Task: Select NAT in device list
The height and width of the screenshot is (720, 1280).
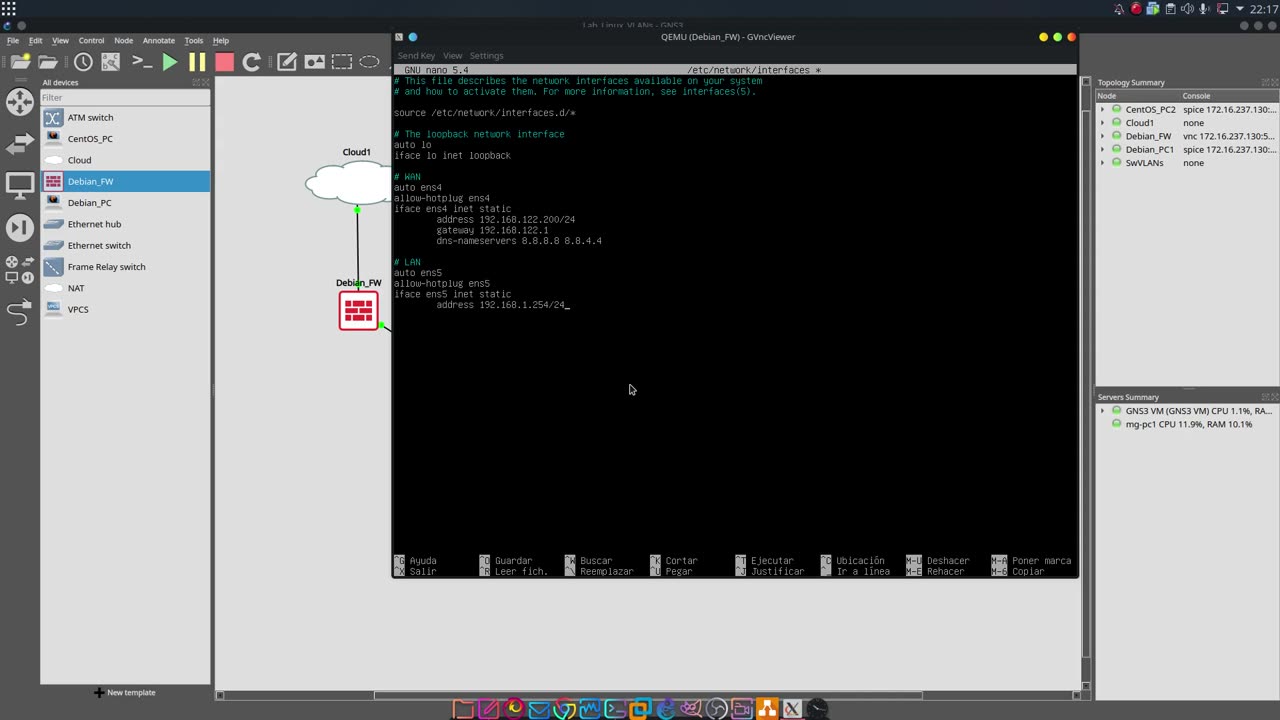Action: [x=125, y=288]
